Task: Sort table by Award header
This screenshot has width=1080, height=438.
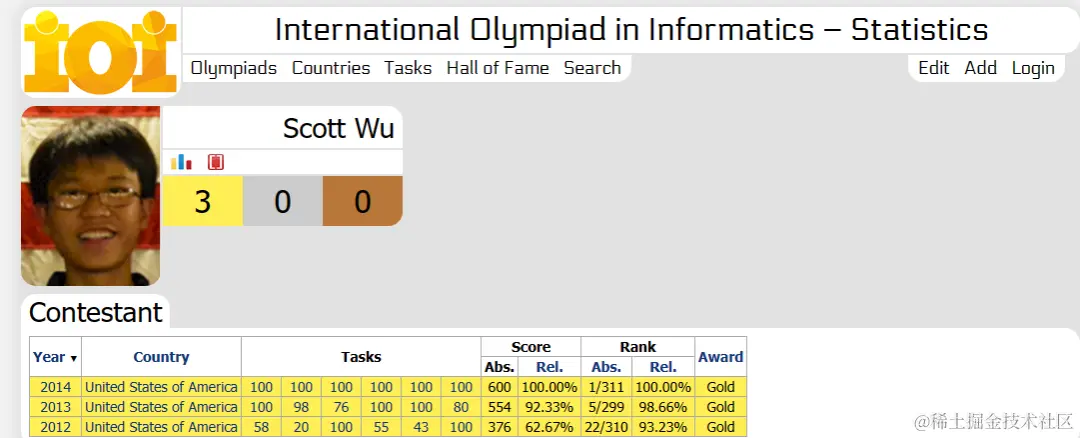Action: [x=720, y=357]
